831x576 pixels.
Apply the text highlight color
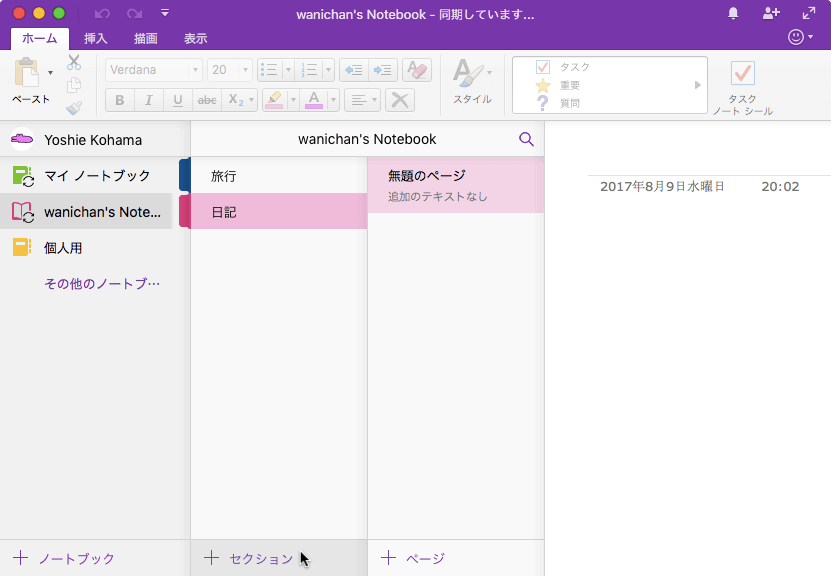(275, 100)
